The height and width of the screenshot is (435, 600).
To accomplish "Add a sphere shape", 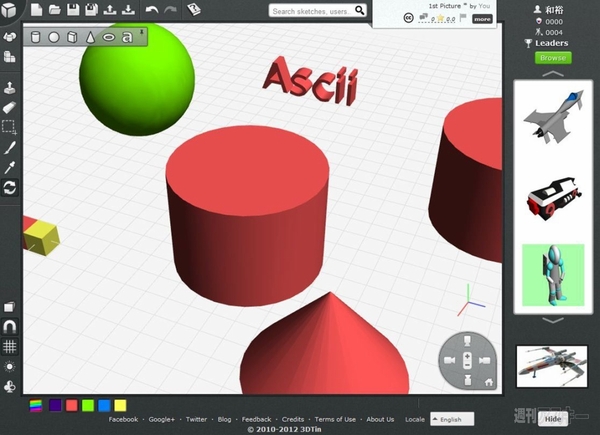I will click(x=54, y=37).
